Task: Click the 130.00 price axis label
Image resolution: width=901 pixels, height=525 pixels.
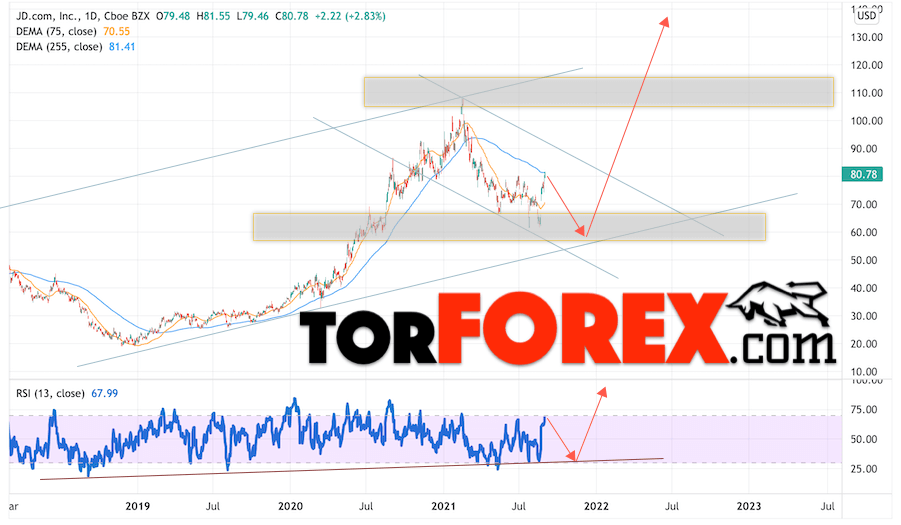Action: coord(867,37)
